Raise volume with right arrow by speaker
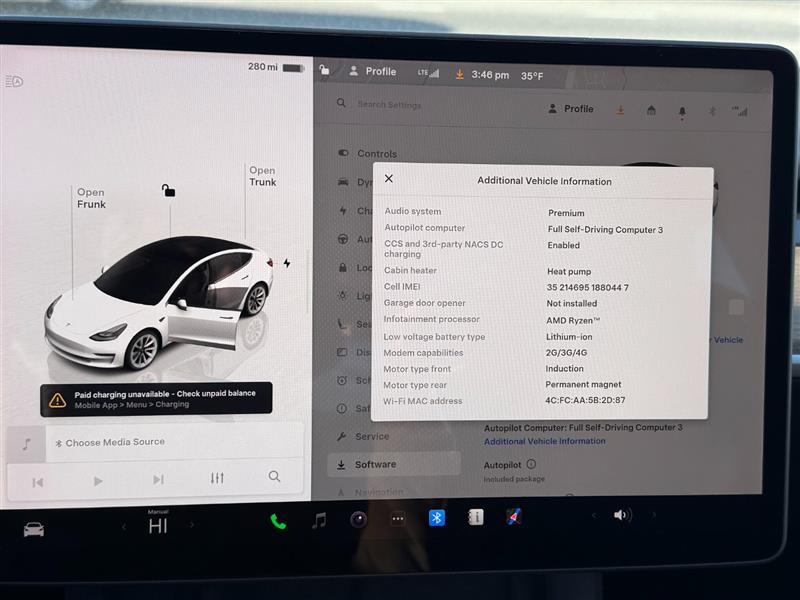 [654, 515]
